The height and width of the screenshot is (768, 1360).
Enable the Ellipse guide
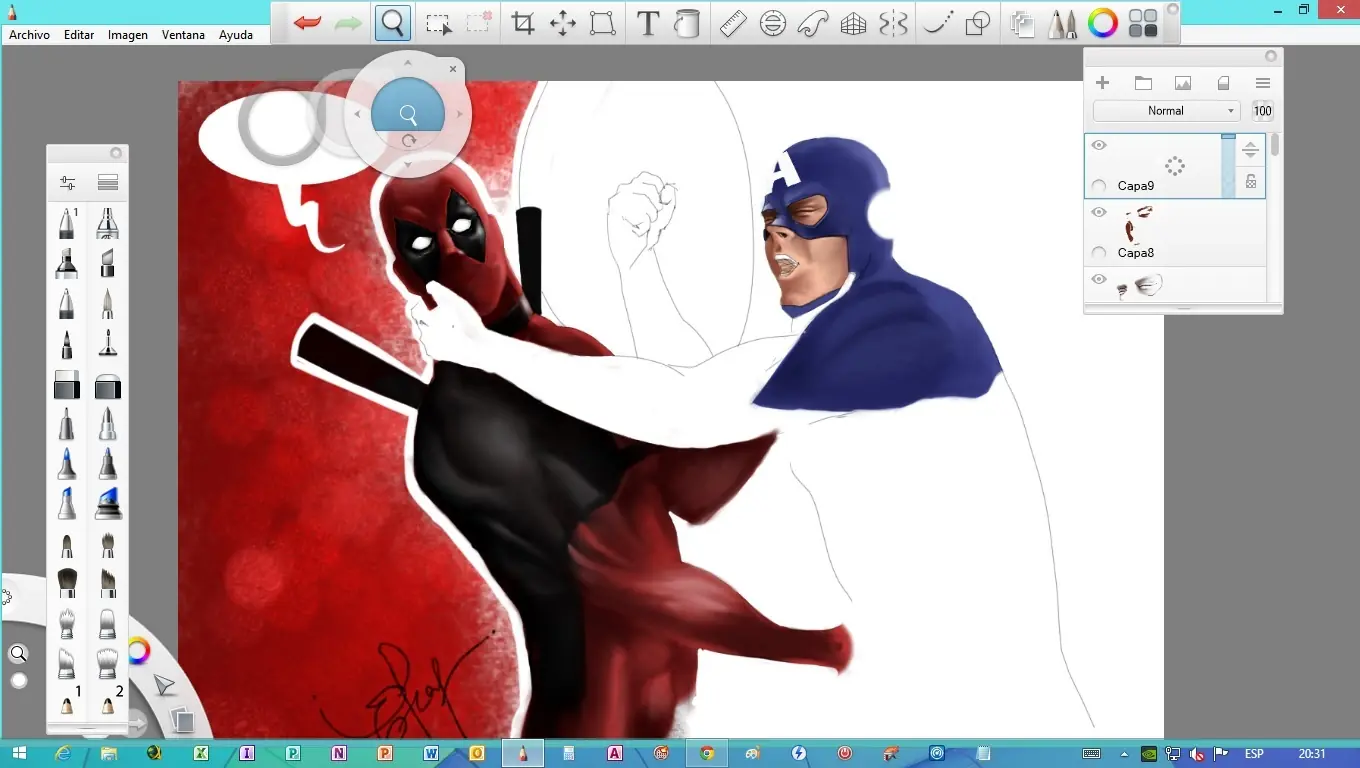pos(773,23)
